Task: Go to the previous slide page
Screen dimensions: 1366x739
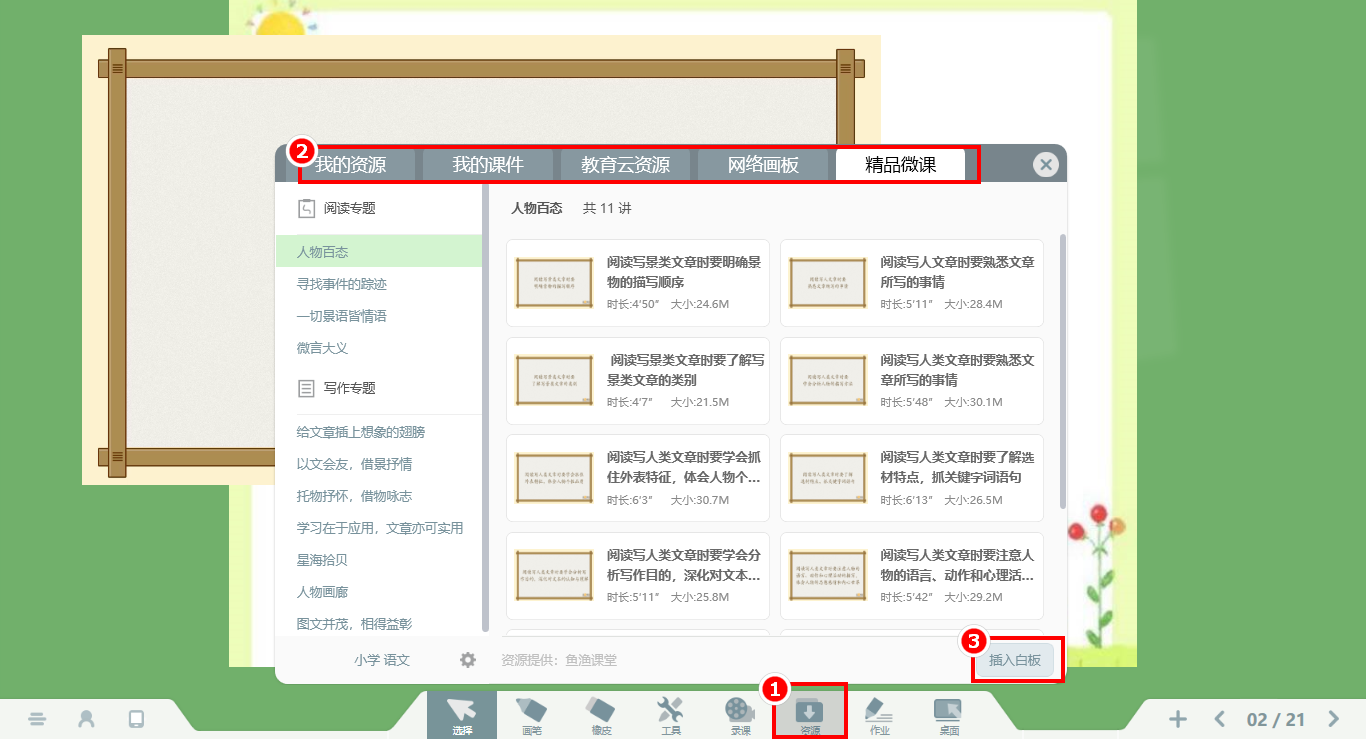Action: click(x=1219, y=719)
